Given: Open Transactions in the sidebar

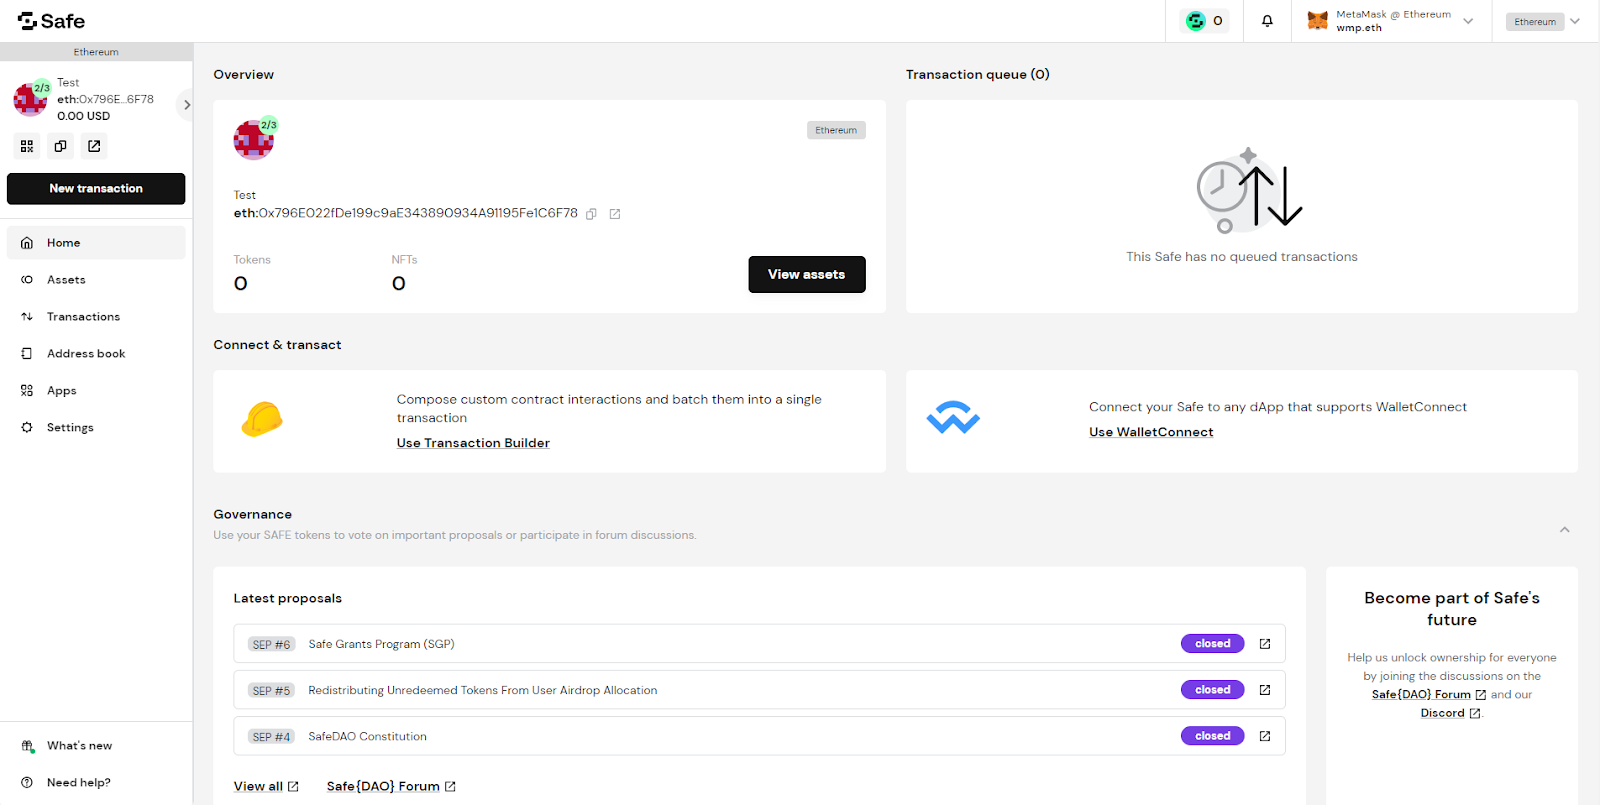Looking at the screenshot, I should (96, 317).
